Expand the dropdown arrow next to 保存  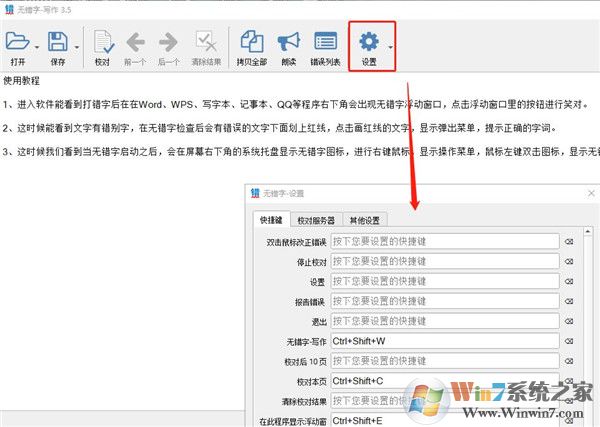(x=77, y=47)
